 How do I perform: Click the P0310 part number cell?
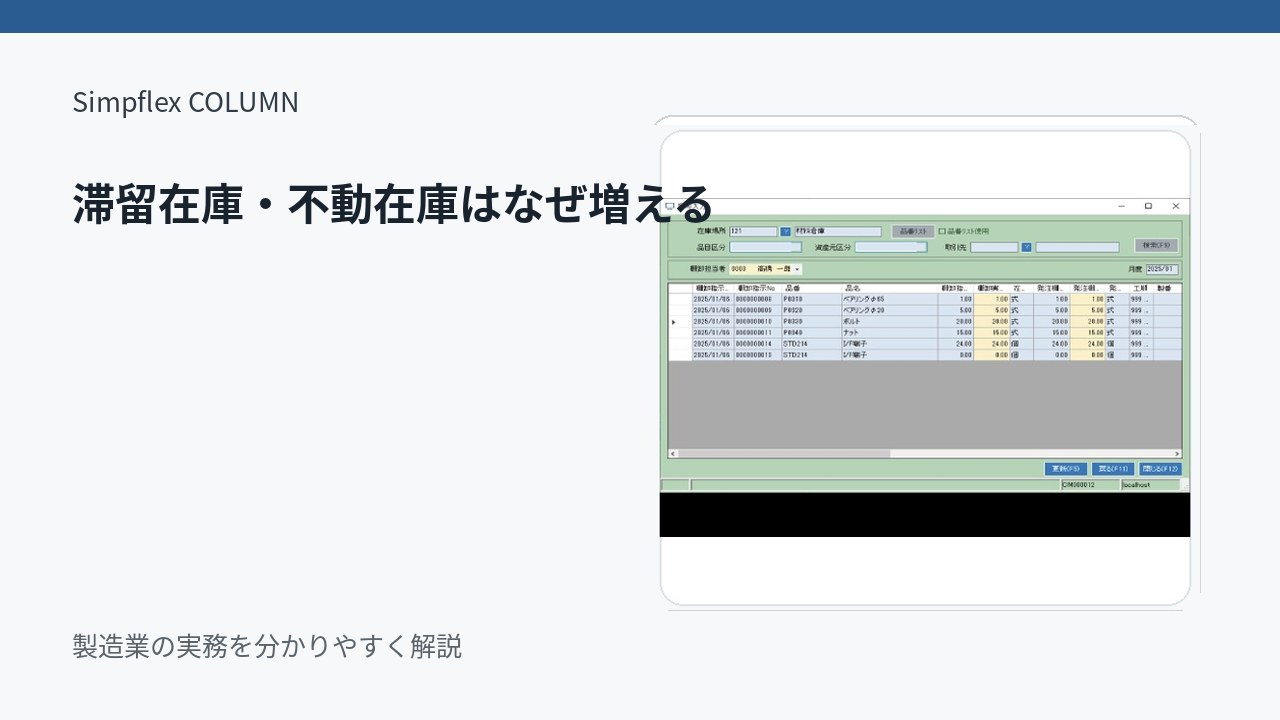point(811,299)
